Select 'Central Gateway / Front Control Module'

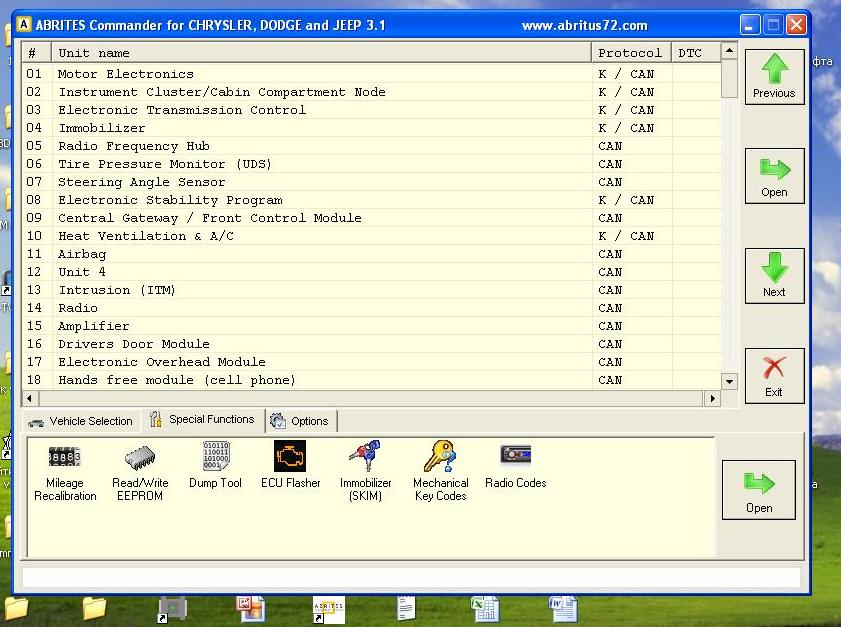pos(210,218)
